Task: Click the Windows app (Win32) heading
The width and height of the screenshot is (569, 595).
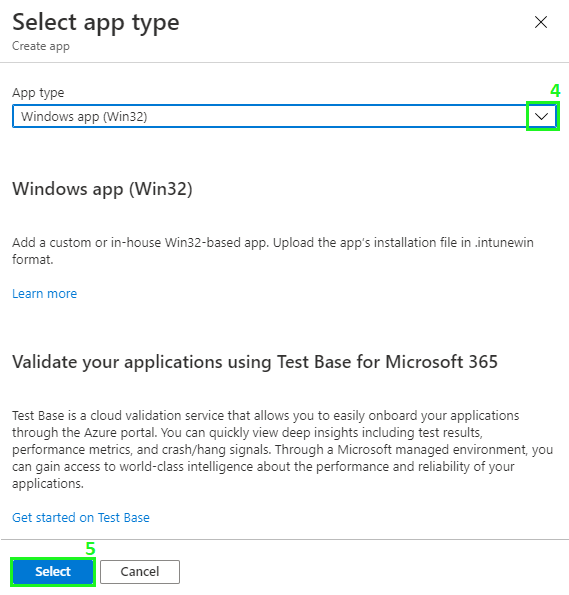Action: coord(102,189)
